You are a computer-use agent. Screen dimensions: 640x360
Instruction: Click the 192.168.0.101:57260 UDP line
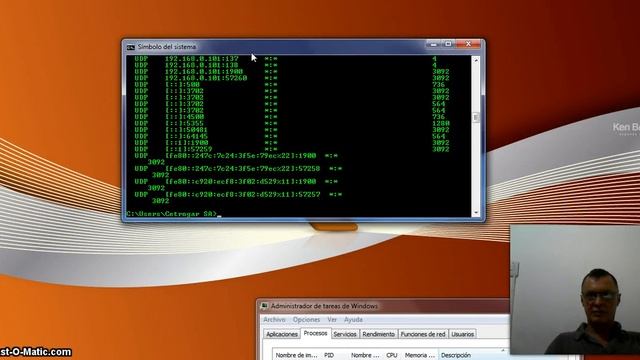coord(292,78)
